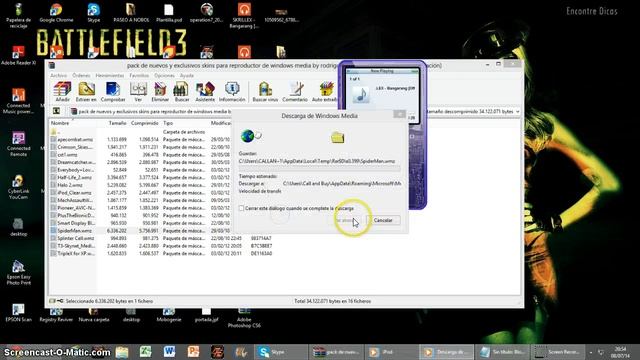Open Mobogenie desktop icon
Screen dimensions: 640x360
click(169, 316)
